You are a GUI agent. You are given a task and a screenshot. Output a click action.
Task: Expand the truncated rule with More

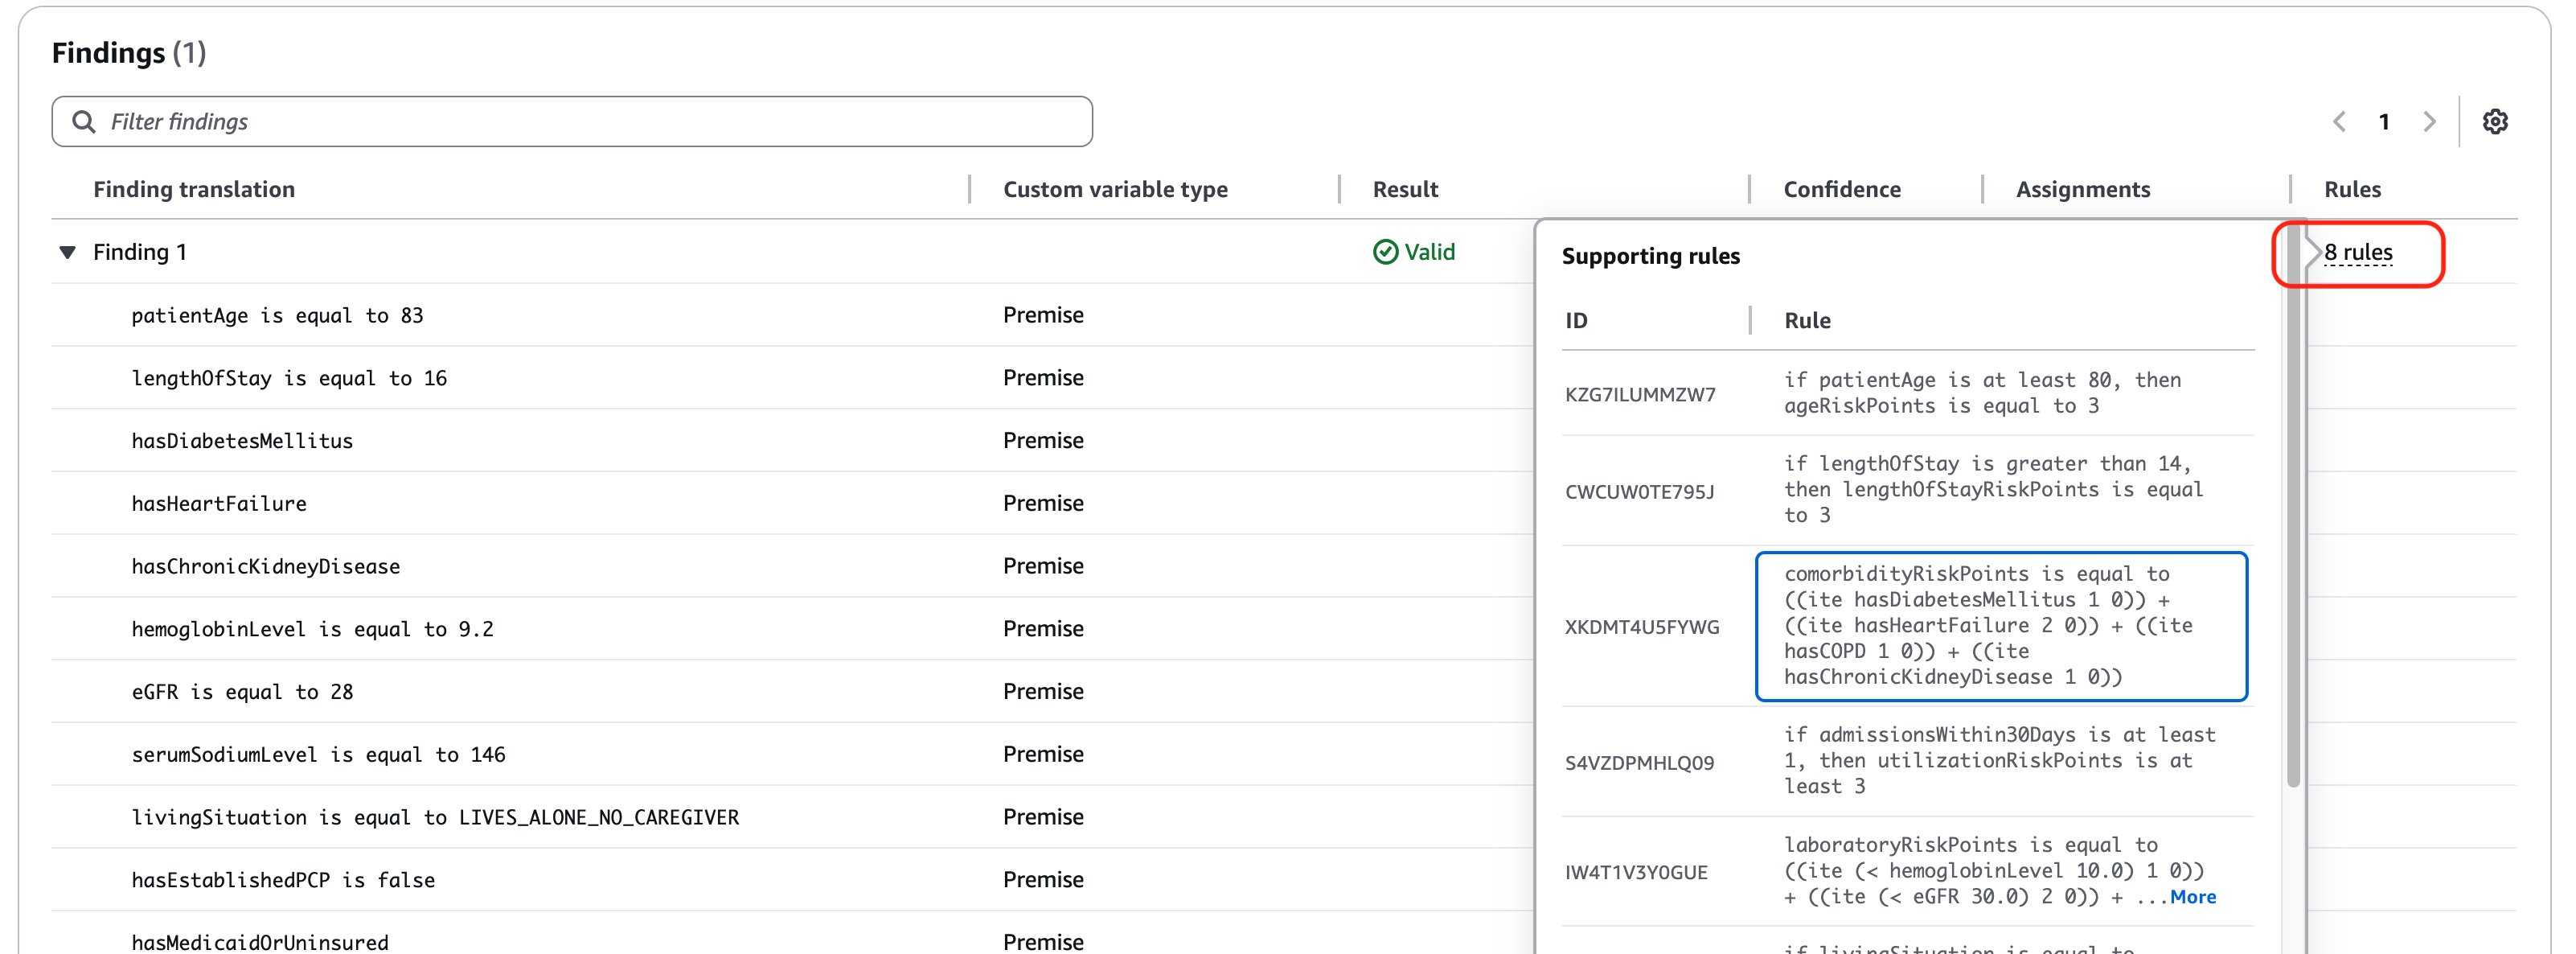[x=2192, y=897]
